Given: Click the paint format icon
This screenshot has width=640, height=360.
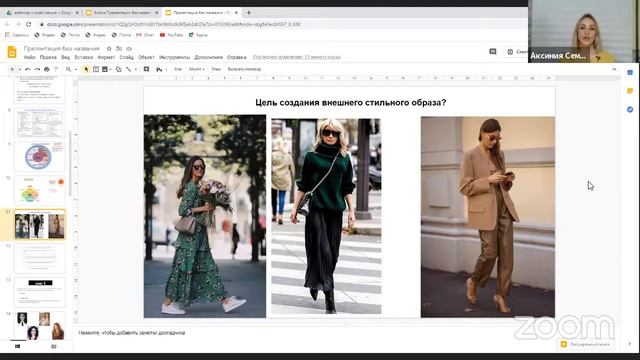Looking at the screenshot, I should click(56, 69).
